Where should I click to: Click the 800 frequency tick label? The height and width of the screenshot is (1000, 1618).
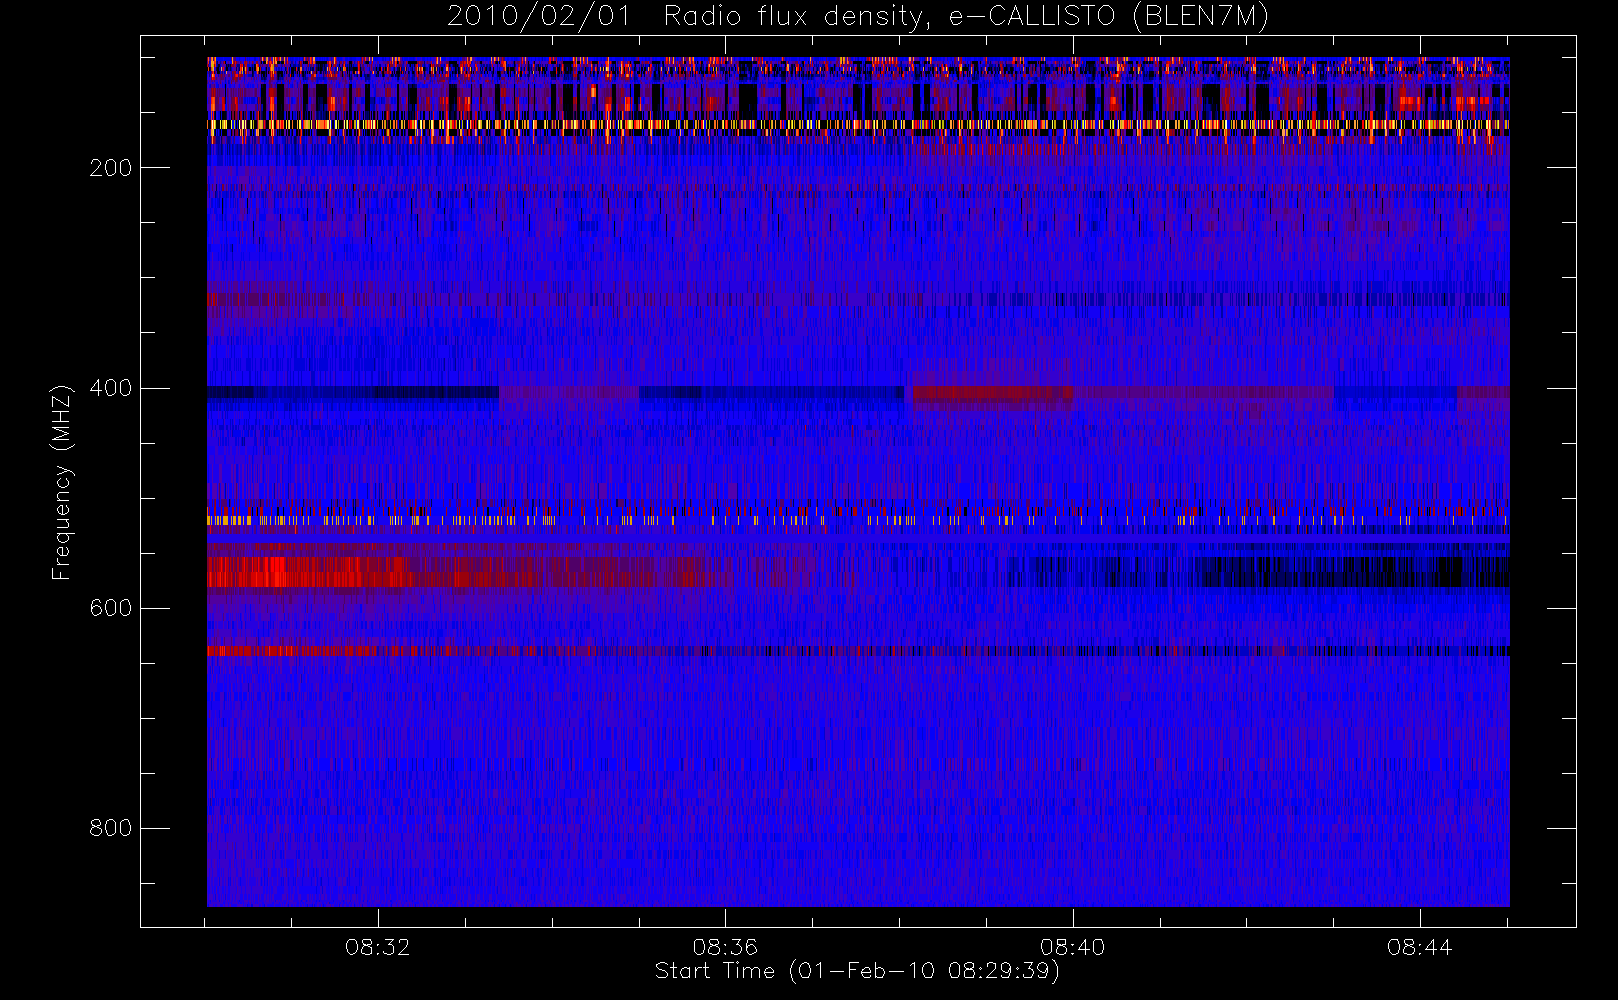pyautogui.click(x=111, y=828)
